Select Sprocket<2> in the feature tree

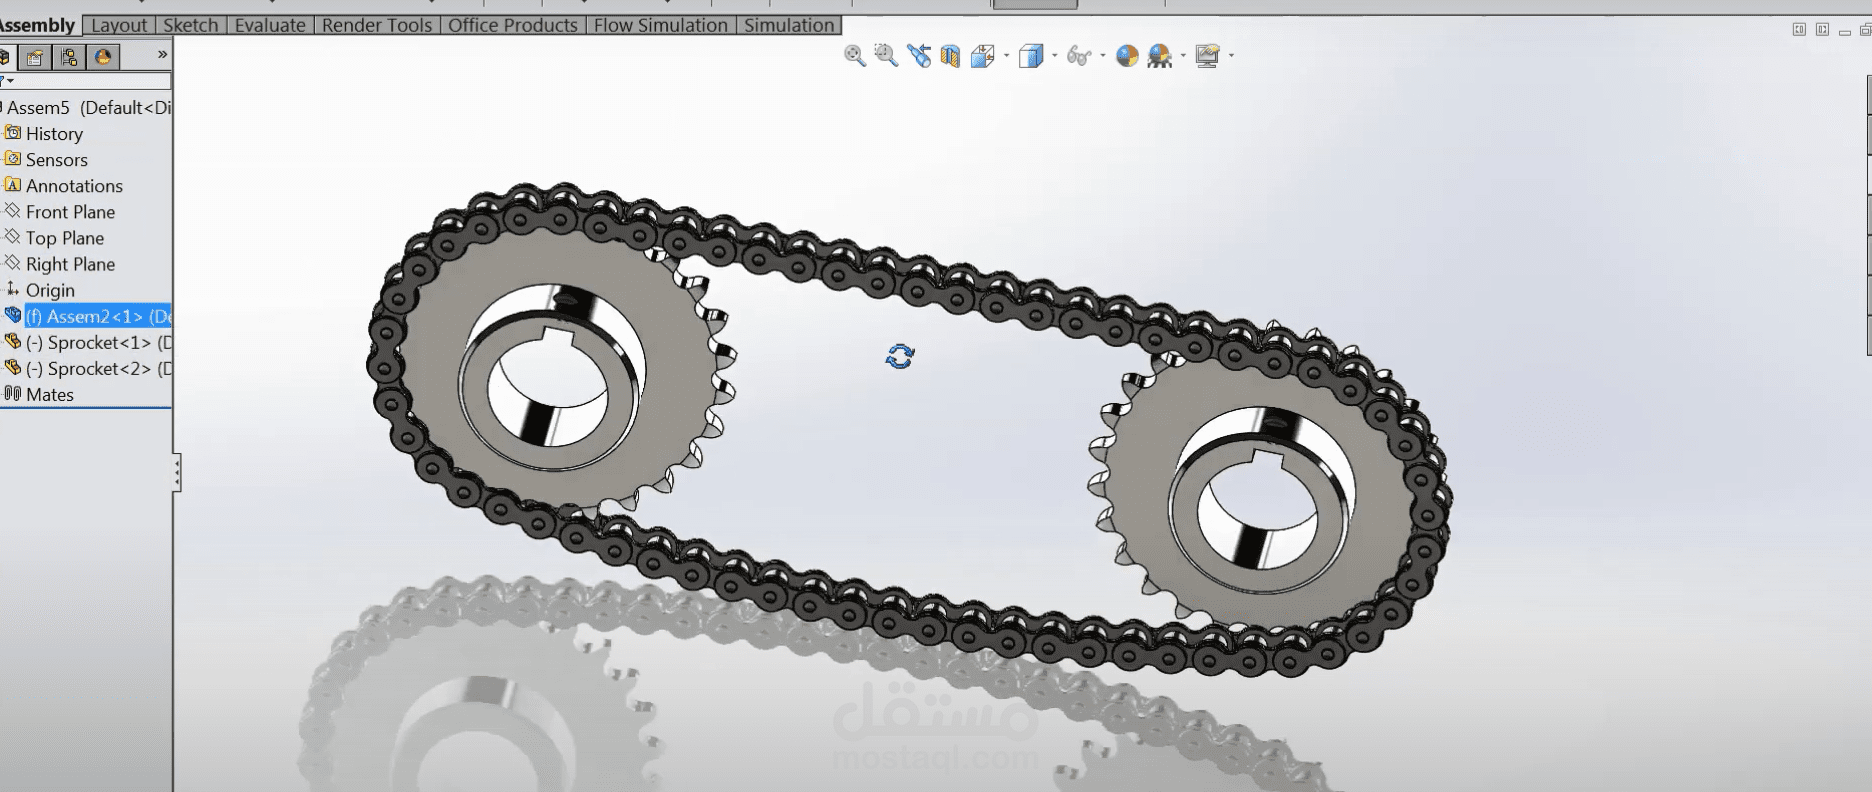tap(99, 368)
